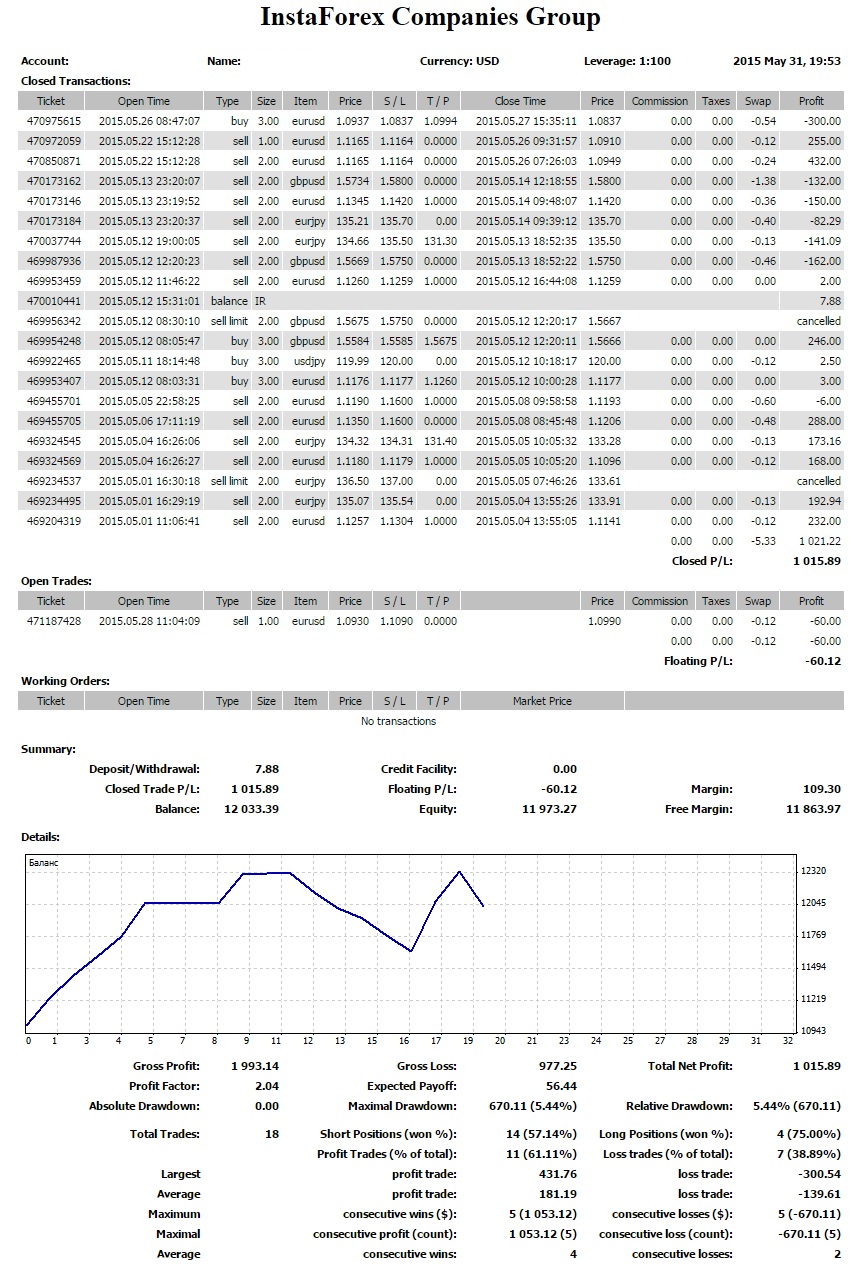This screenshot has height=1276, width=865.
Task: Click the InstaForex Companies Group title
Action: point(430,17)
